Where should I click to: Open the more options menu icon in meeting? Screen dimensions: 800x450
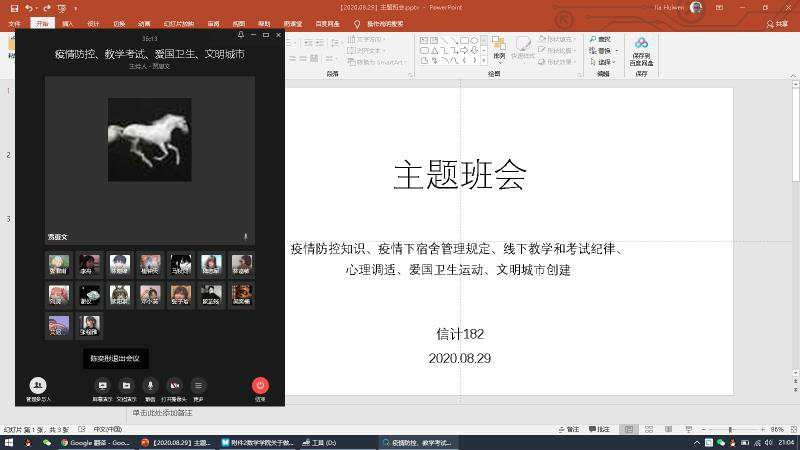click(x=199, y=385)
